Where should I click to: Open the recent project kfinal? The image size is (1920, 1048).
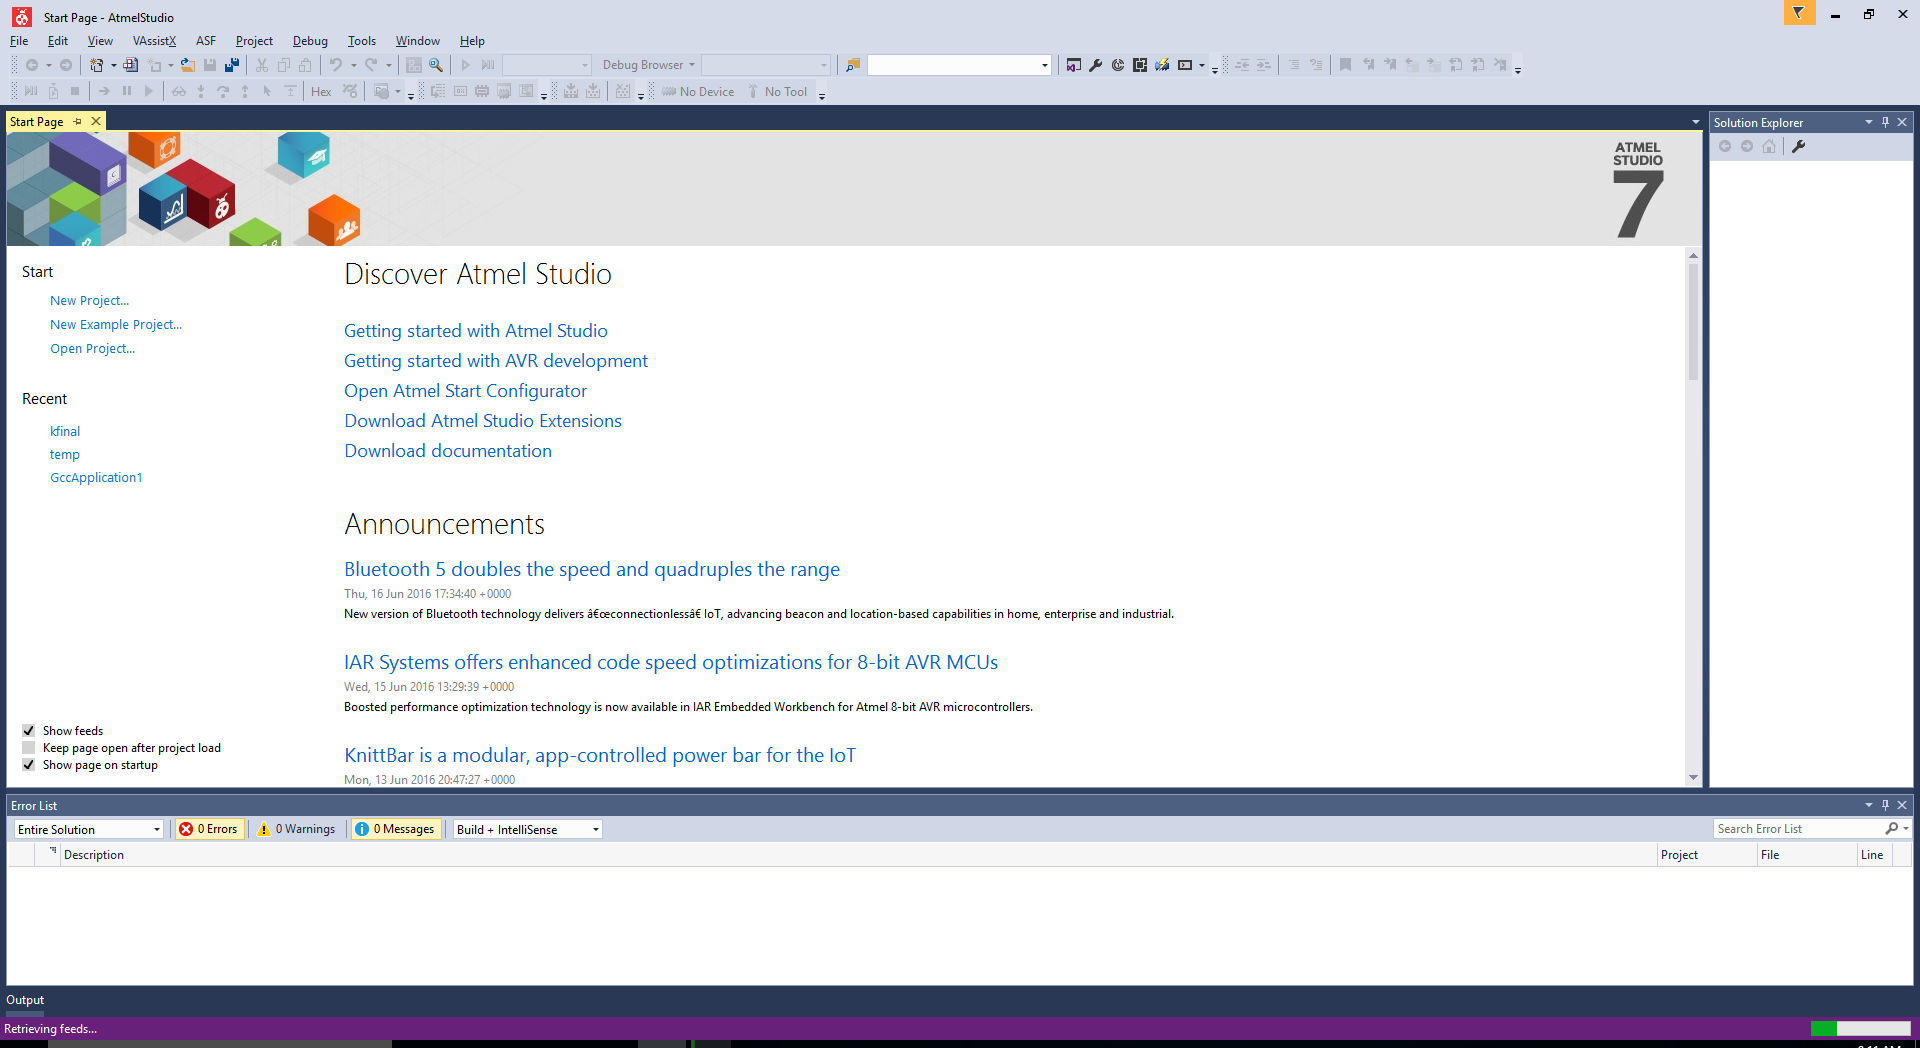click(65, 432)
